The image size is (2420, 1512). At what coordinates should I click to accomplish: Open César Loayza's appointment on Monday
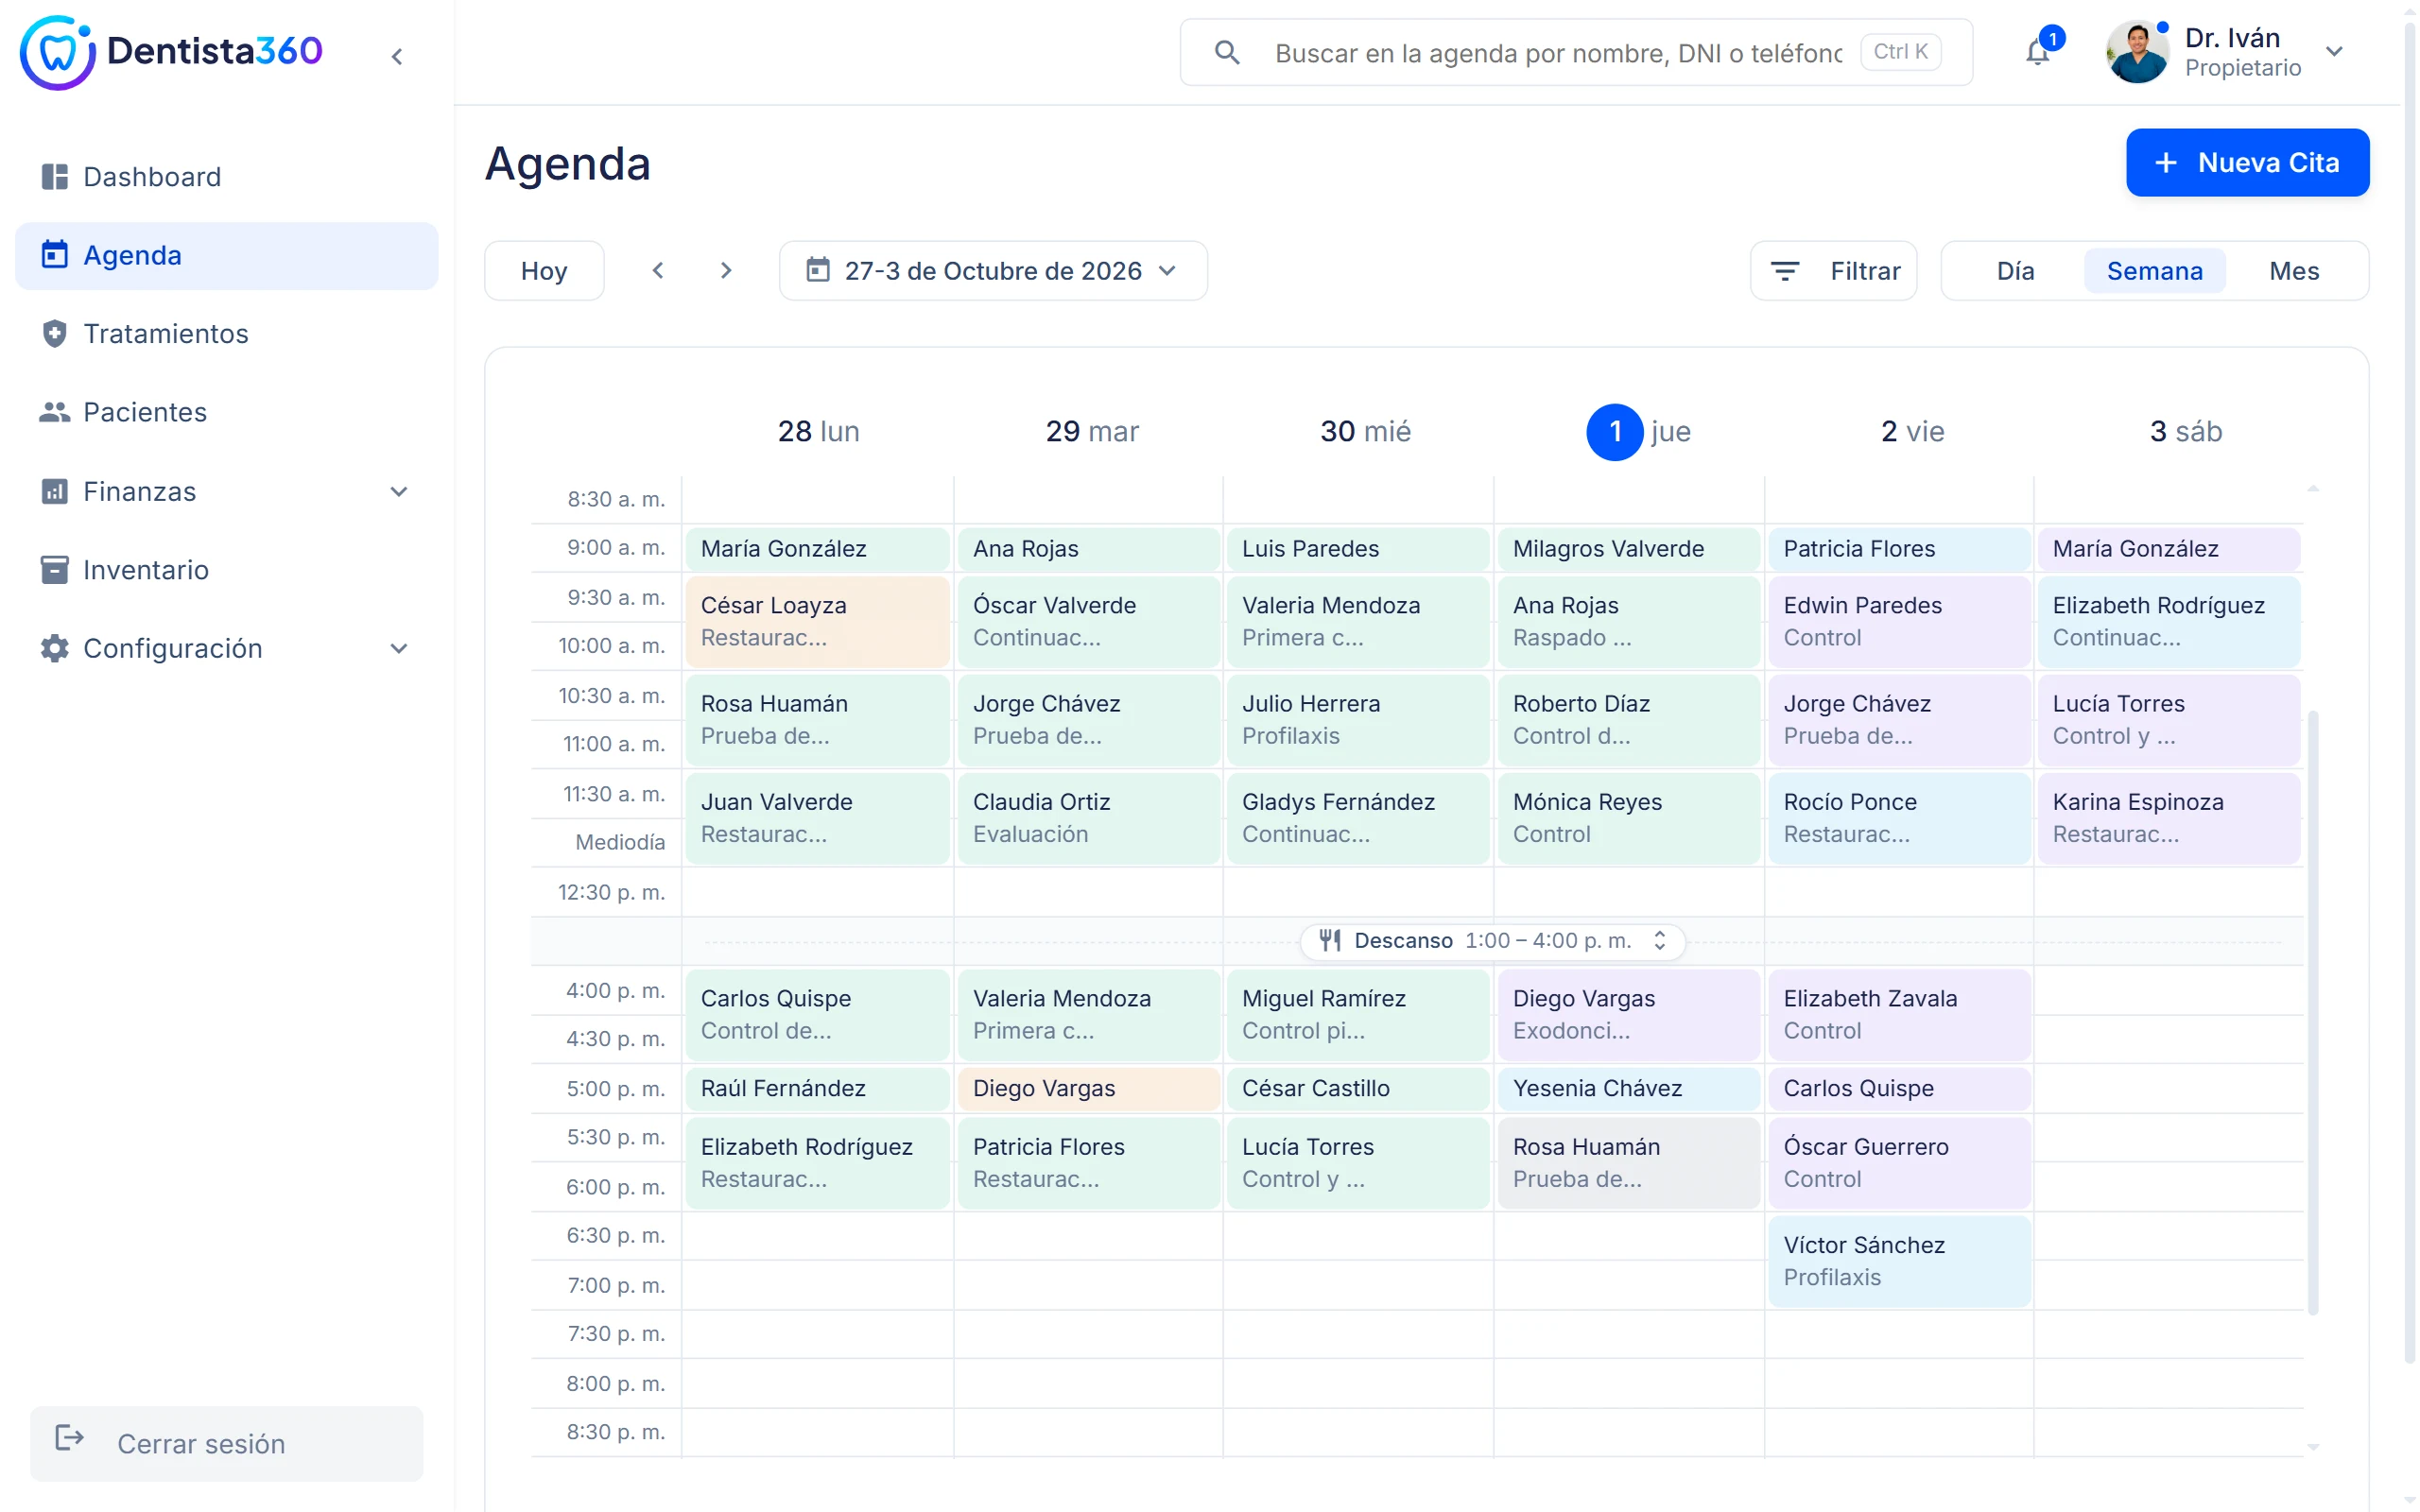[817, 621]
